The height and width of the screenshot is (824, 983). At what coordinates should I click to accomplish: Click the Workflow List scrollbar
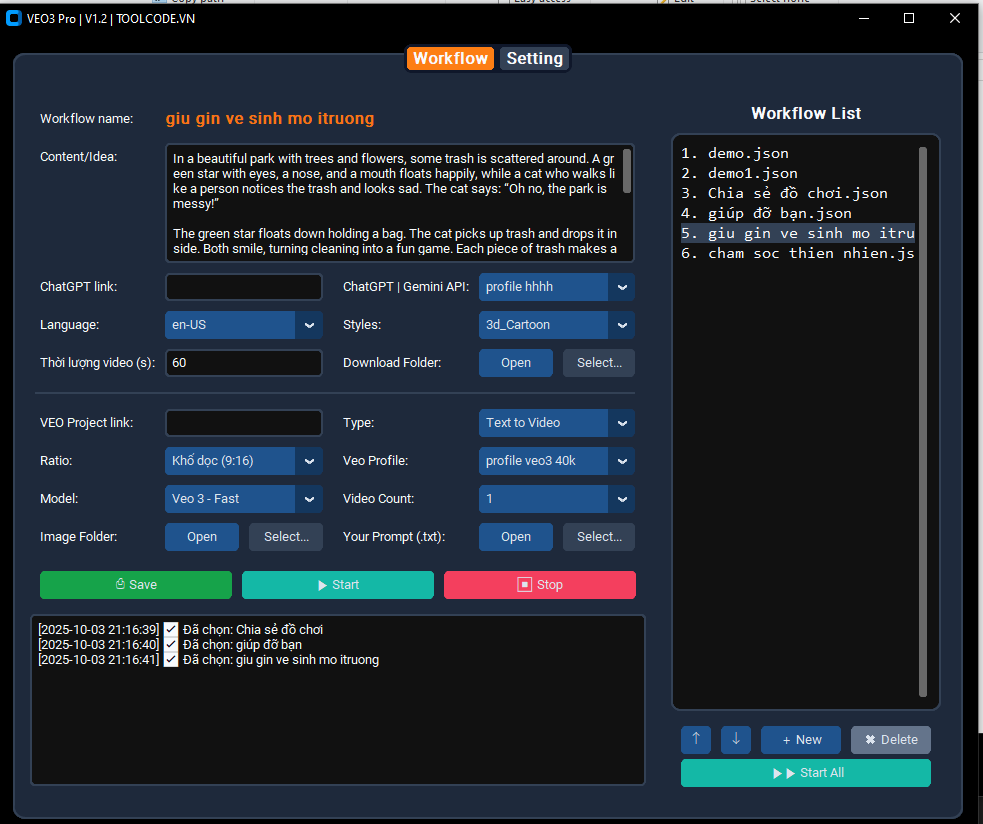[923, 421]
